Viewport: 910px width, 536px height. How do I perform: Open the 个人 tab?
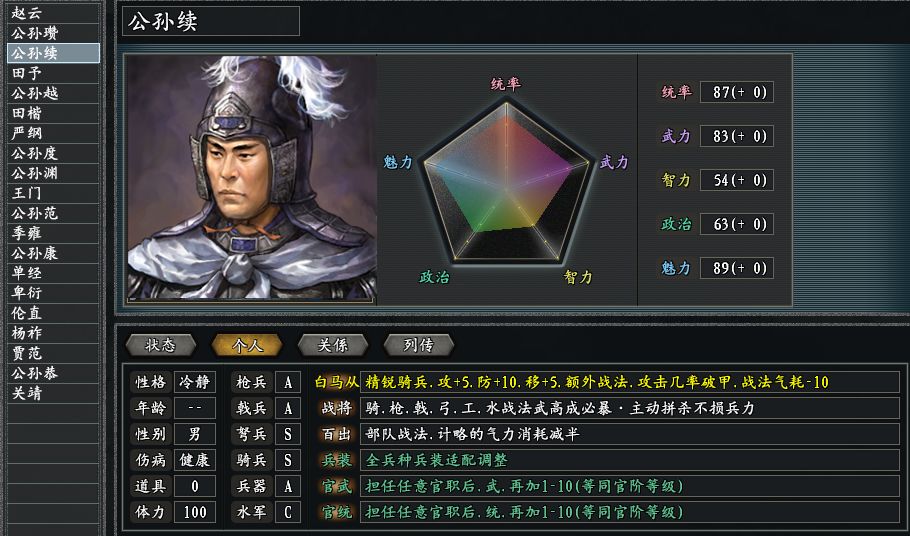247,345
